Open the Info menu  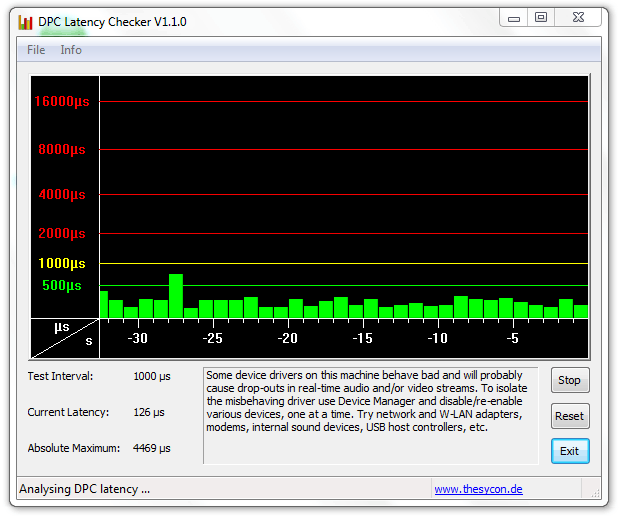point(71,50)
